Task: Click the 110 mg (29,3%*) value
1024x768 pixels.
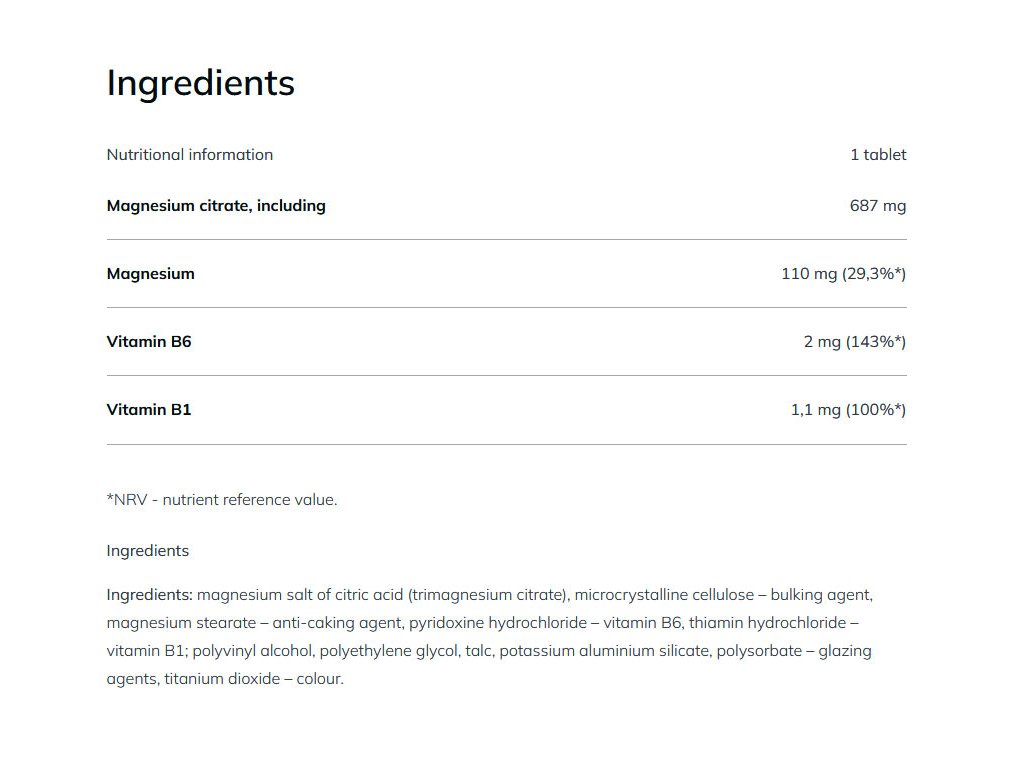Action: [844, 274]
